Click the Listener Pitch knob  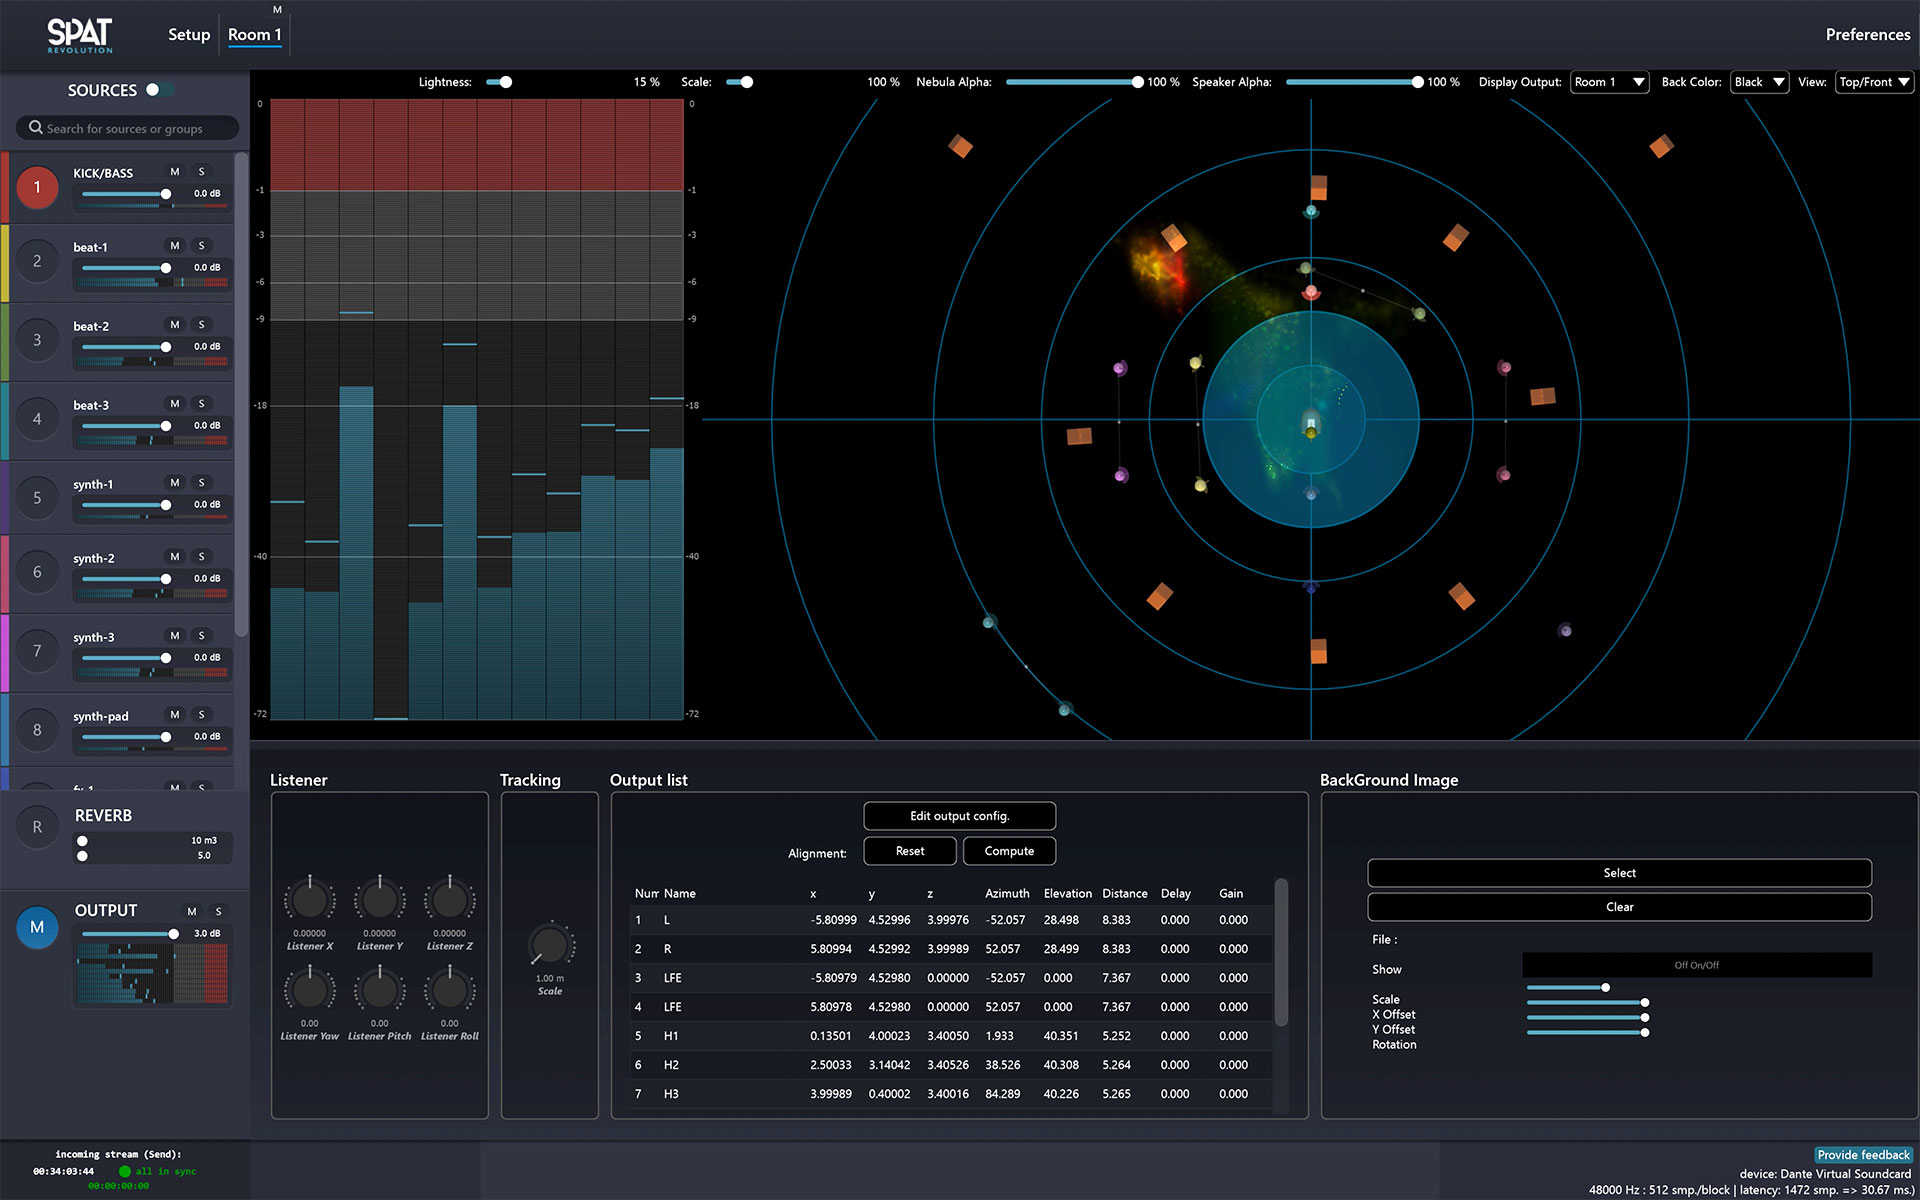[x=380, y=990]
